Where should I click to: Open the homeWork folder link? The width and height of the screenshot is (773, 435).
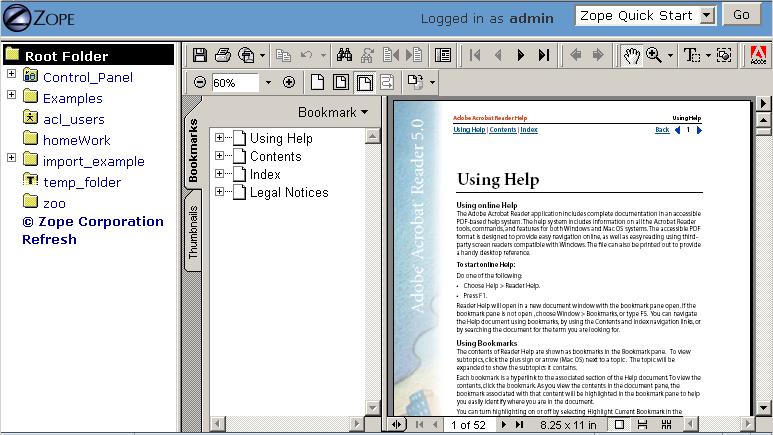[76, 141]
